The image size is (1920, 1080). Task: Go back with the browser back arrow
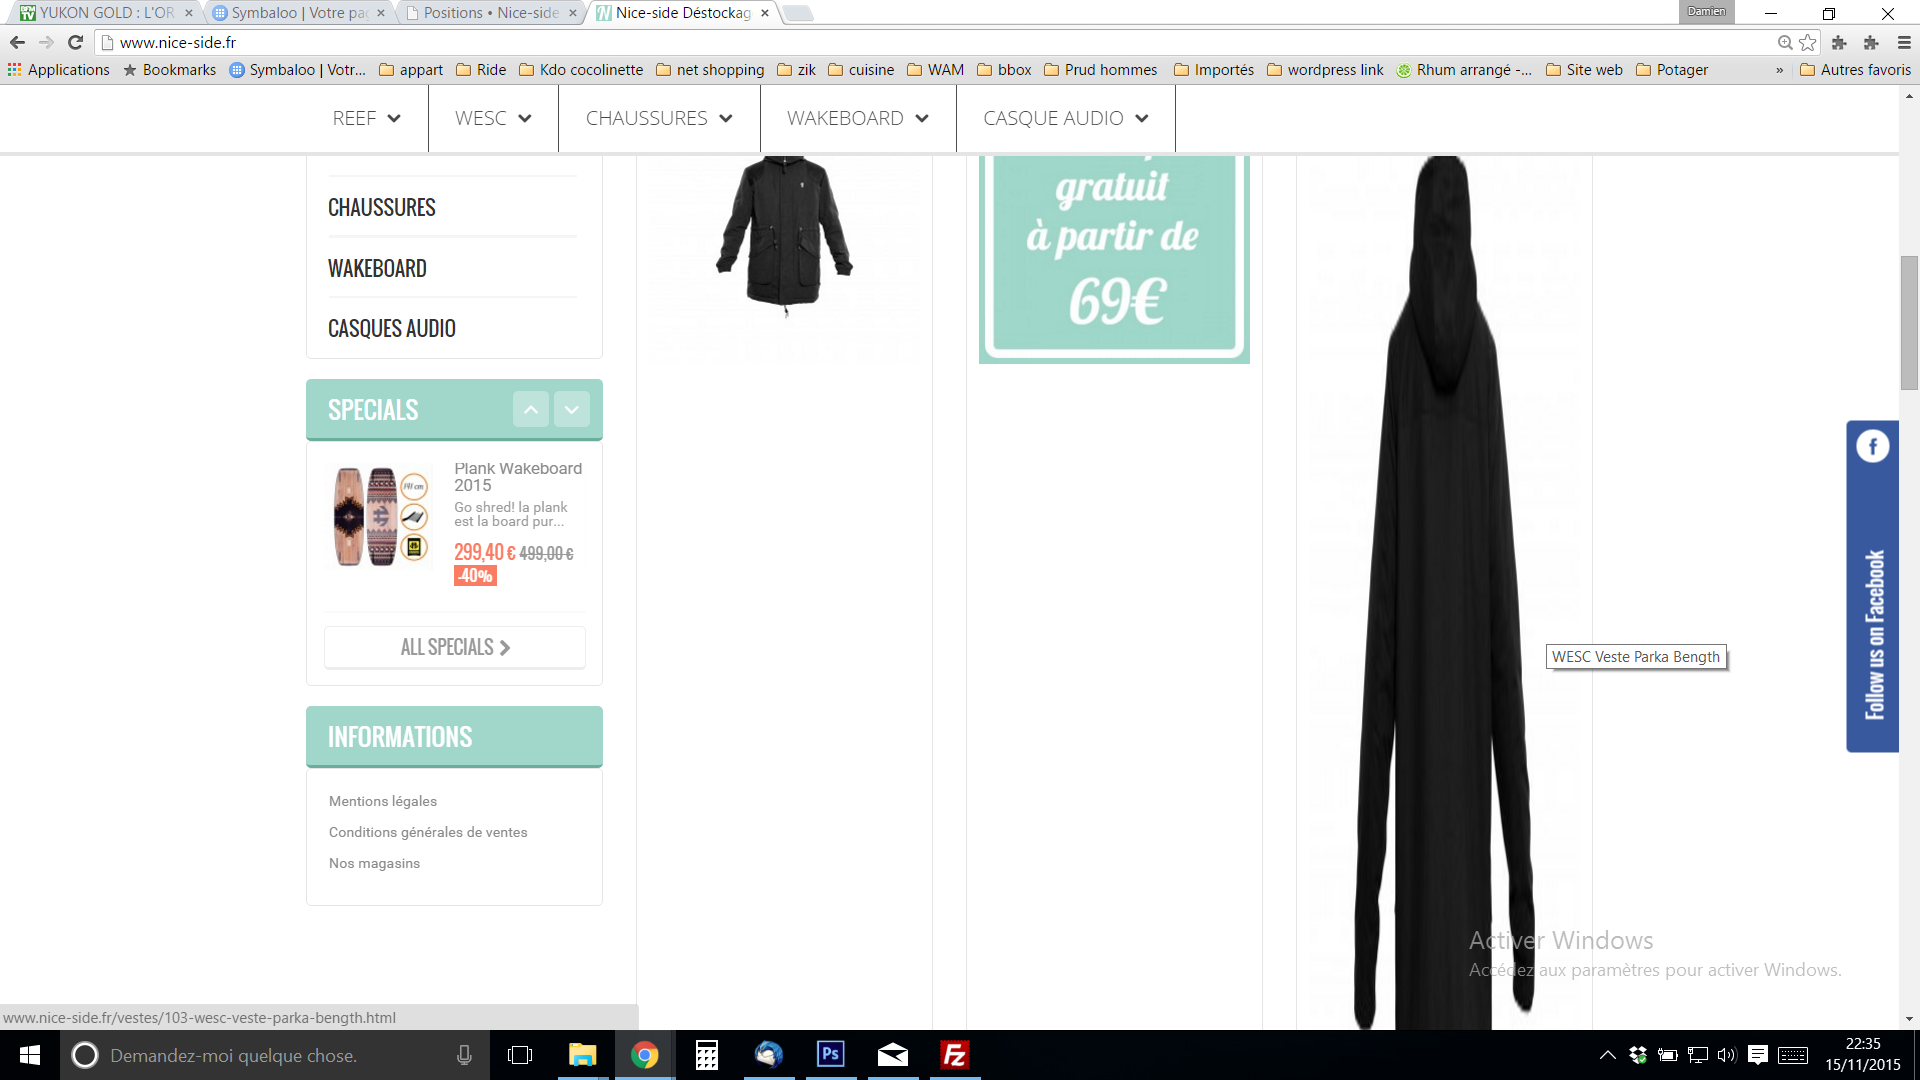tap(17, 42)
